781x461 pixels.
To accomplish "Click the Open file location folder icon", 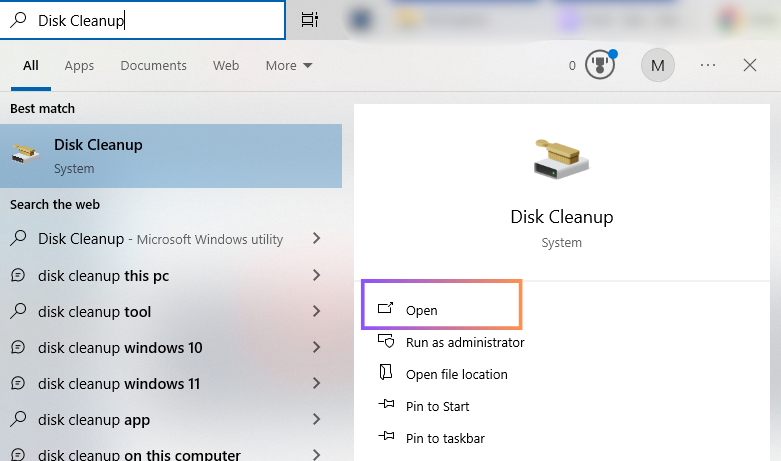I will (x=386, y=374).
